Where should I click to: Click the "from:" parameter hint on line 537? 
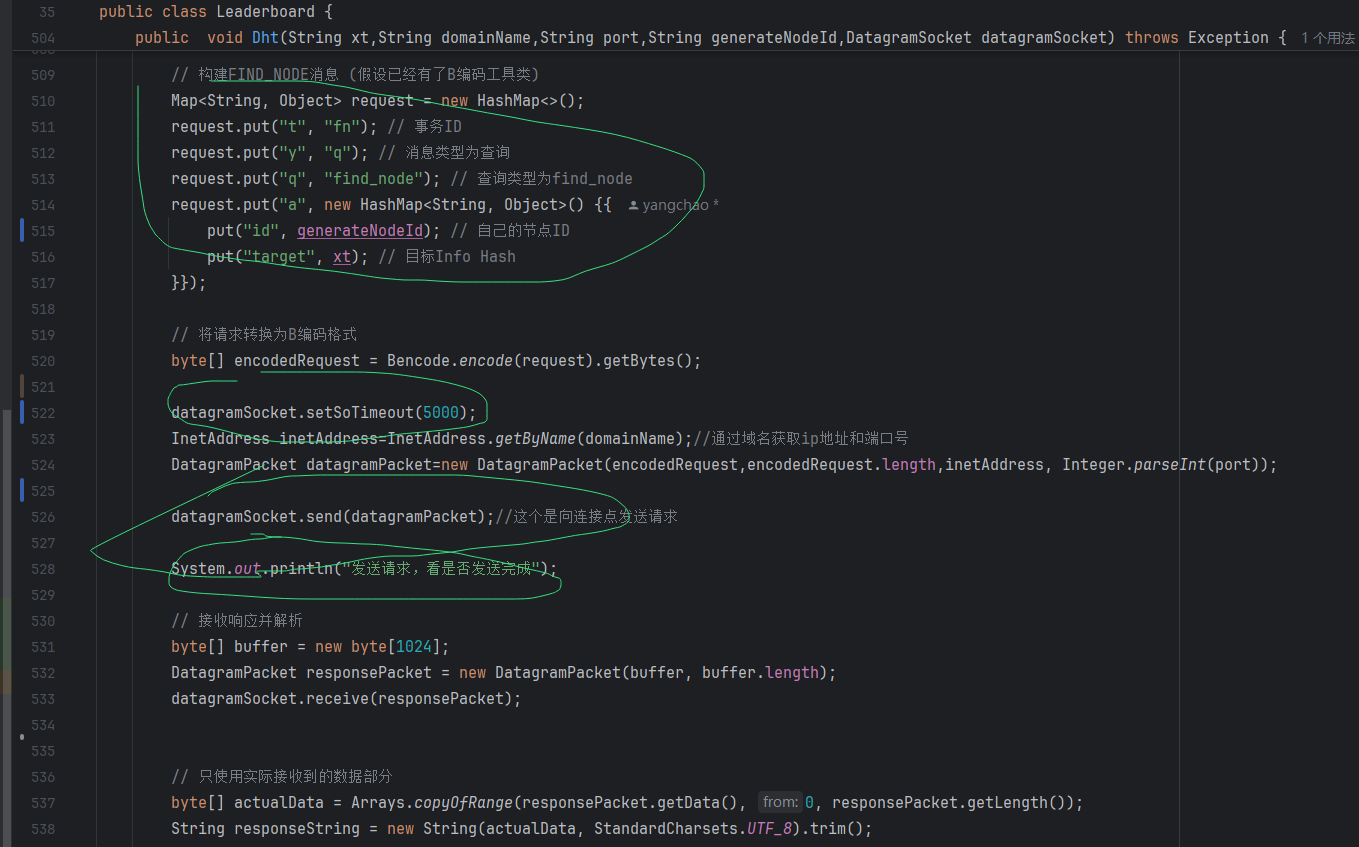point(780,802)
